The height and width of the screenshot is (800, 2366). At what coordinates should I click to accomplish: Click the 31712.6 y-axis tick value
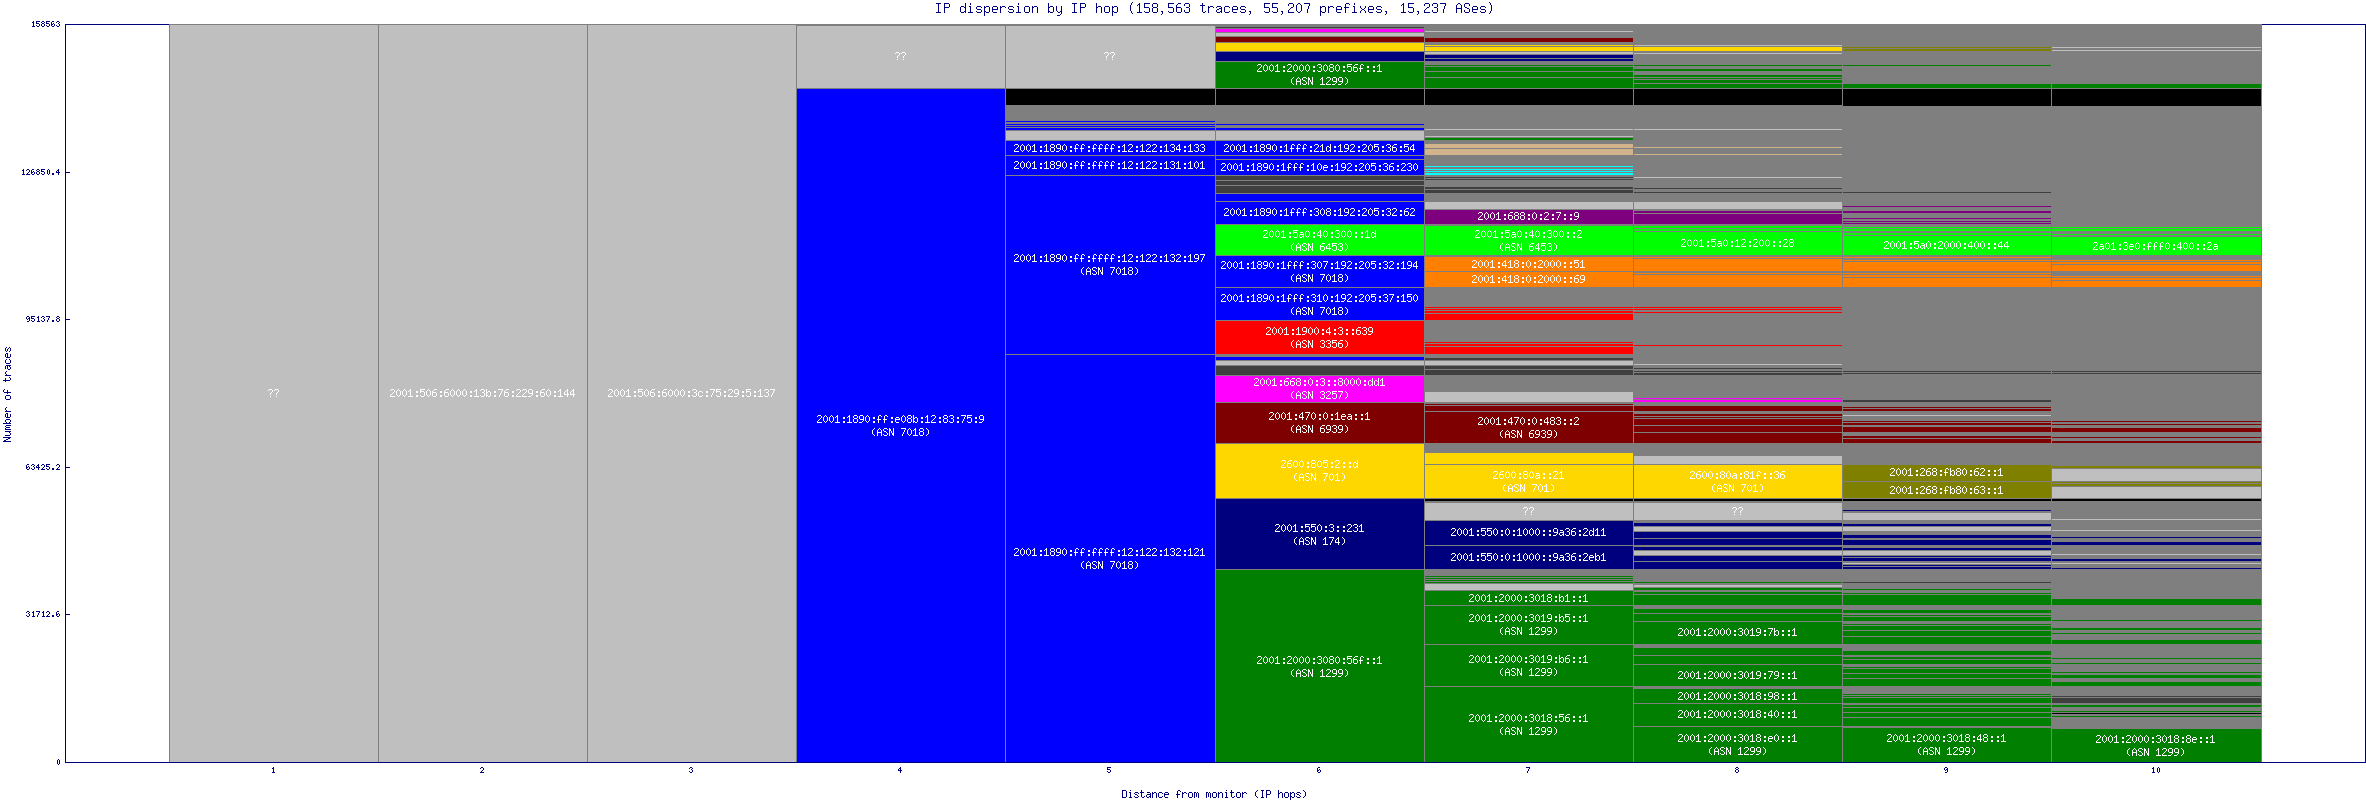pyautogui.click(x=43, y=614)
